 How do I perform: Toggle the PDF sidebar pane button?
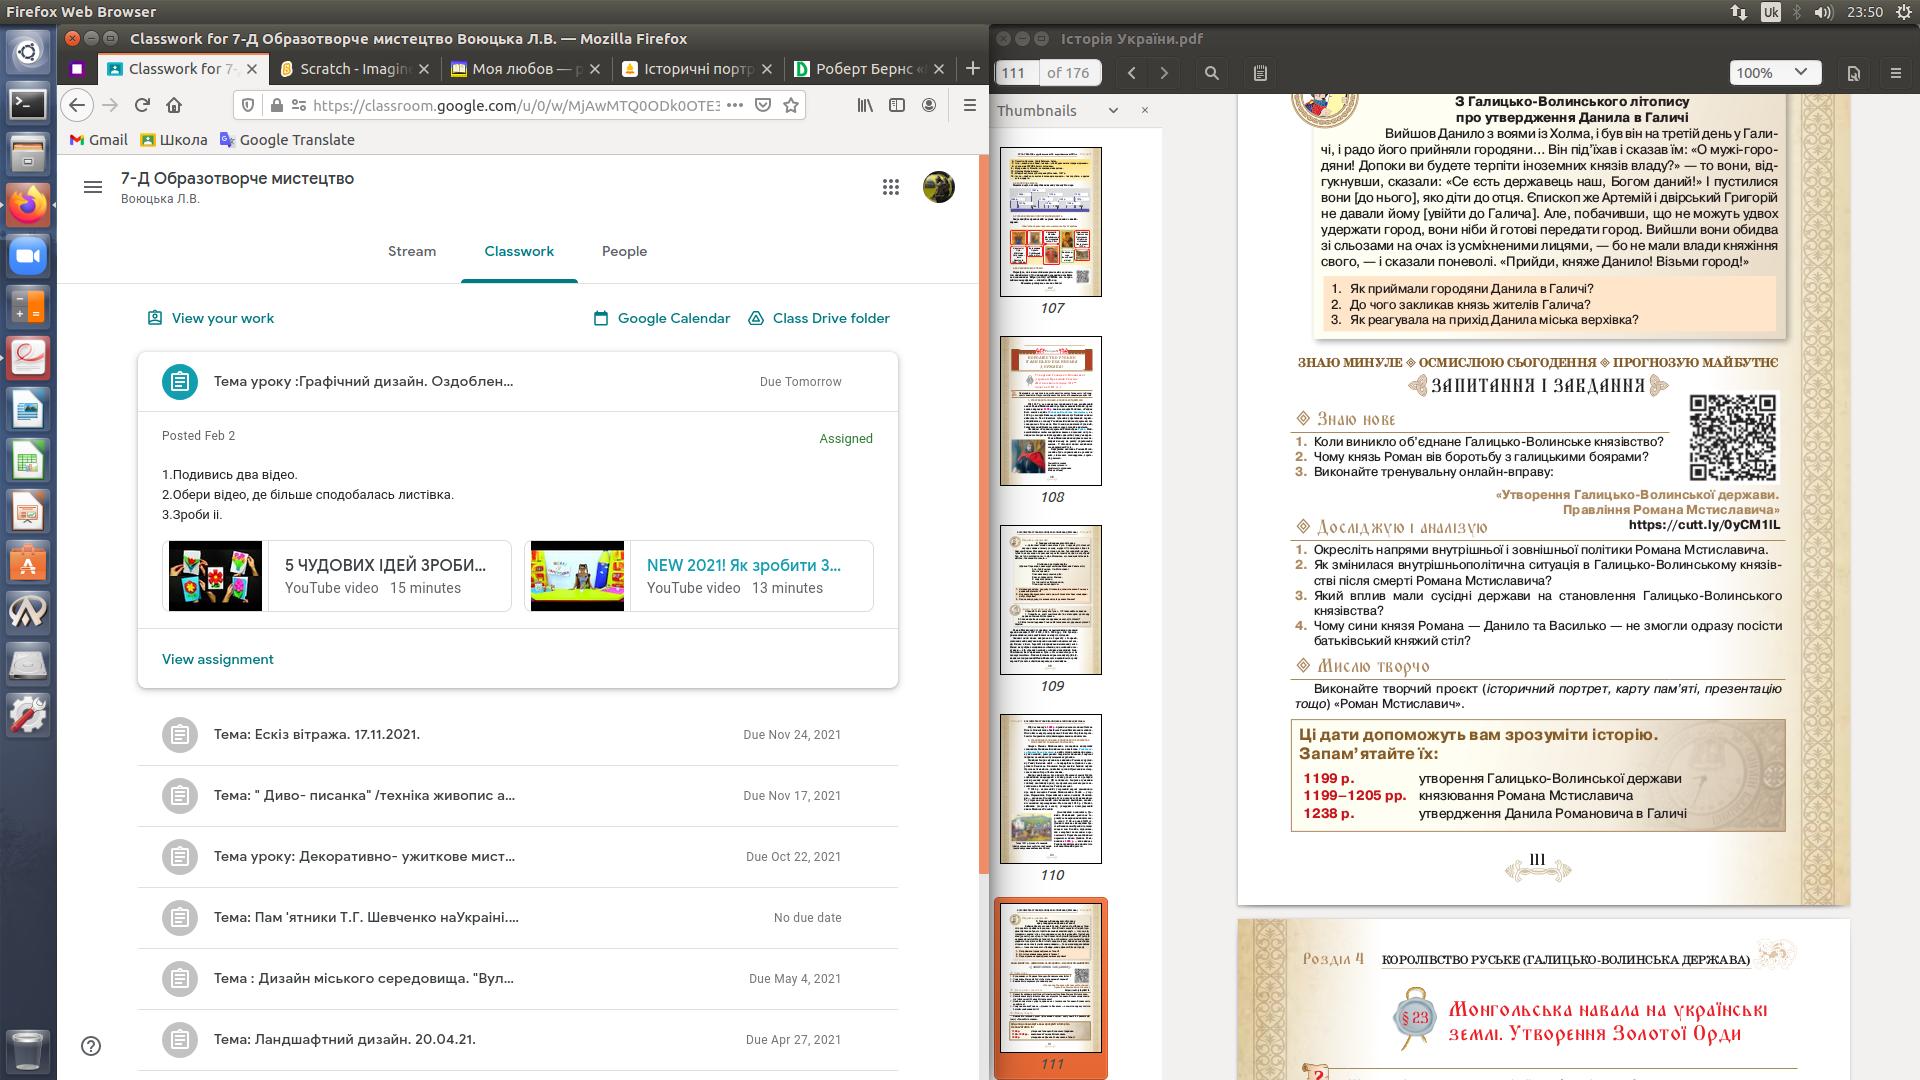point(1260,73)
